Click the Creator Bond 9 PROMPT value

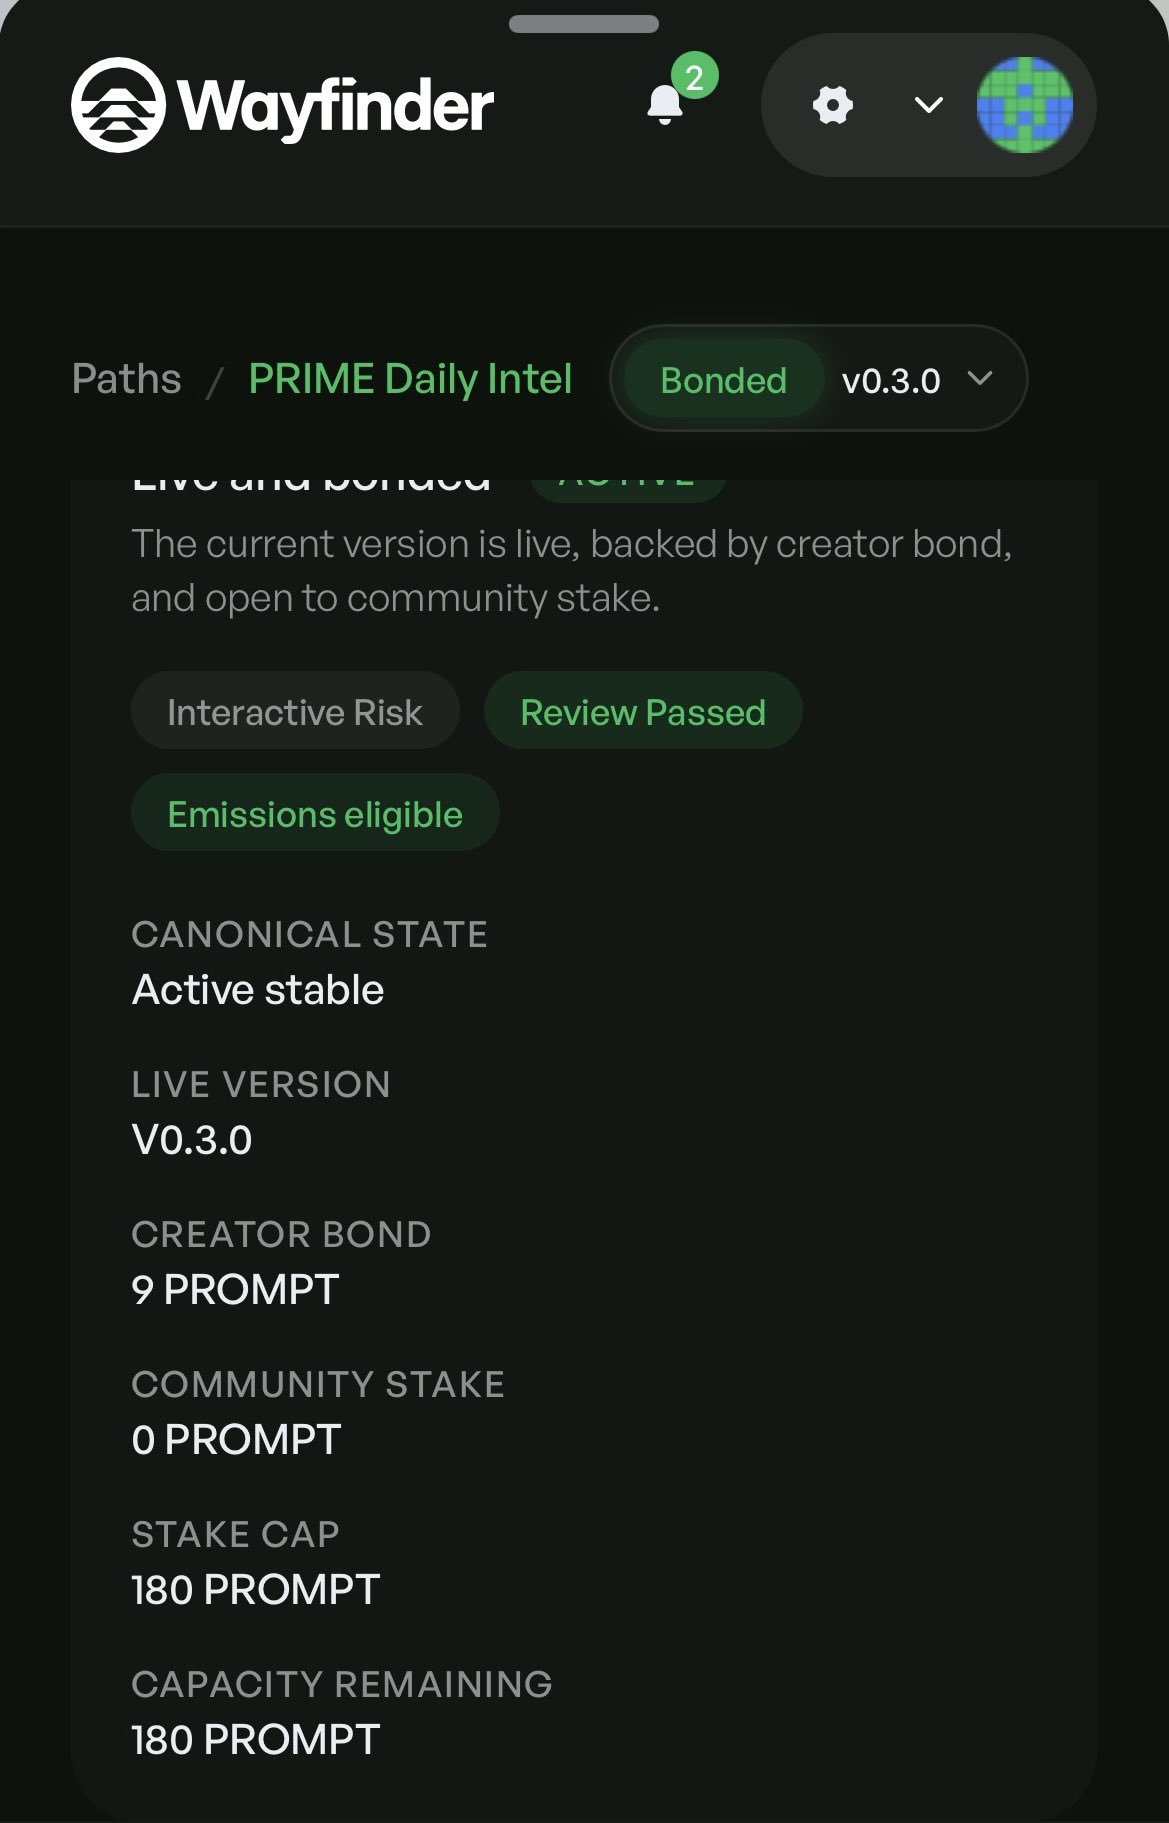pyautogui.click(x=236, y=1289)
